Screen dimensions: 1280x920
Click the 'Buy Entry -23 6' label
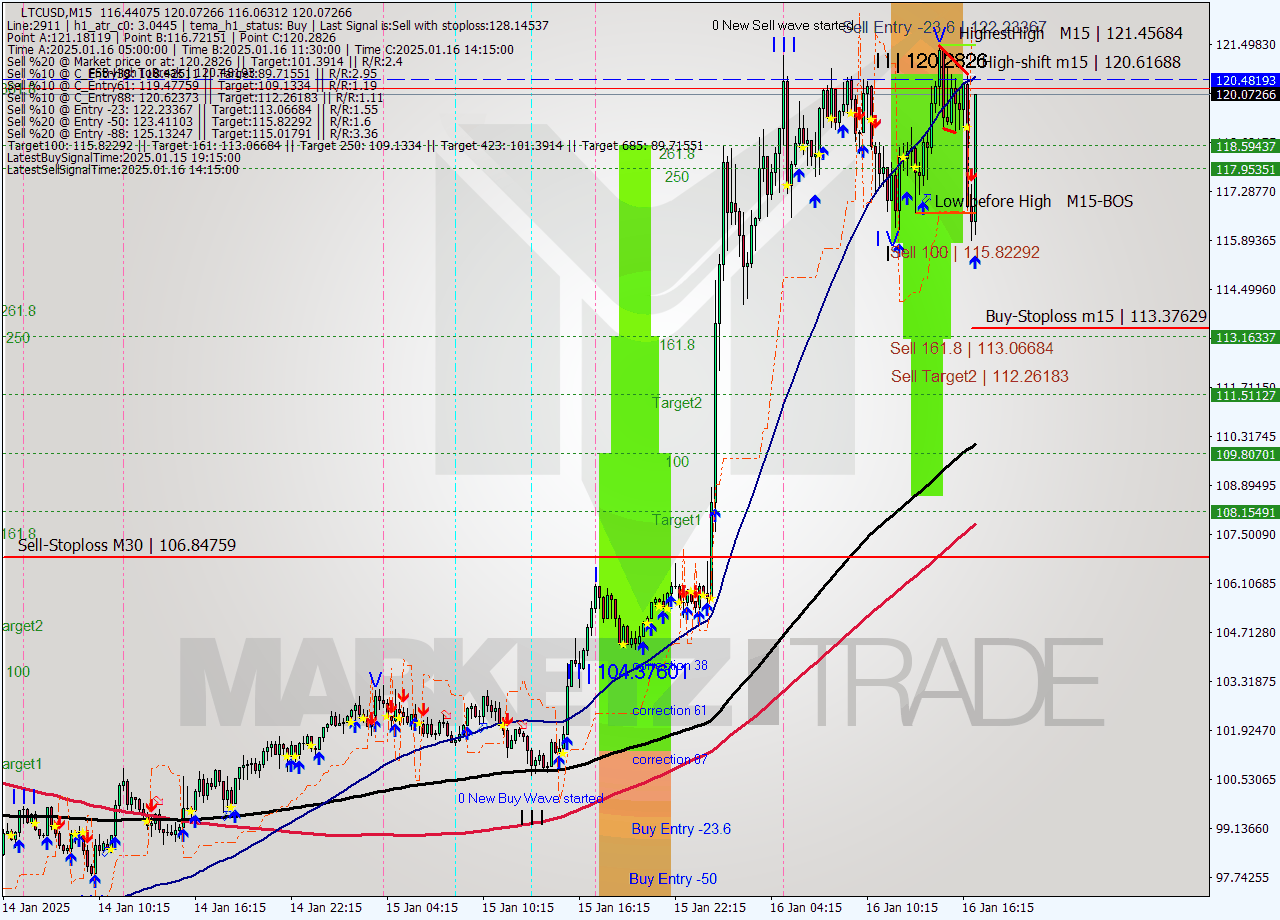(x=681, y=828)
